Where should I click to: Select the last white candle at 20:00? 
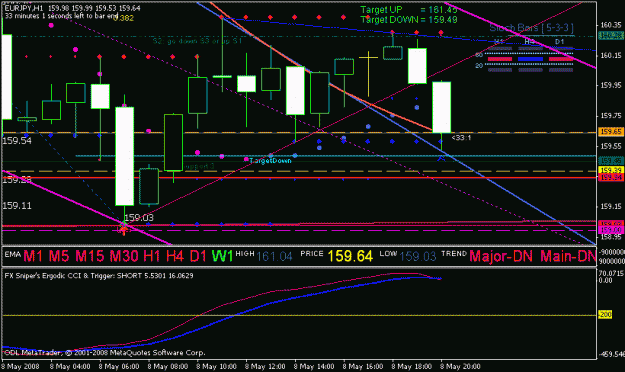442,107
